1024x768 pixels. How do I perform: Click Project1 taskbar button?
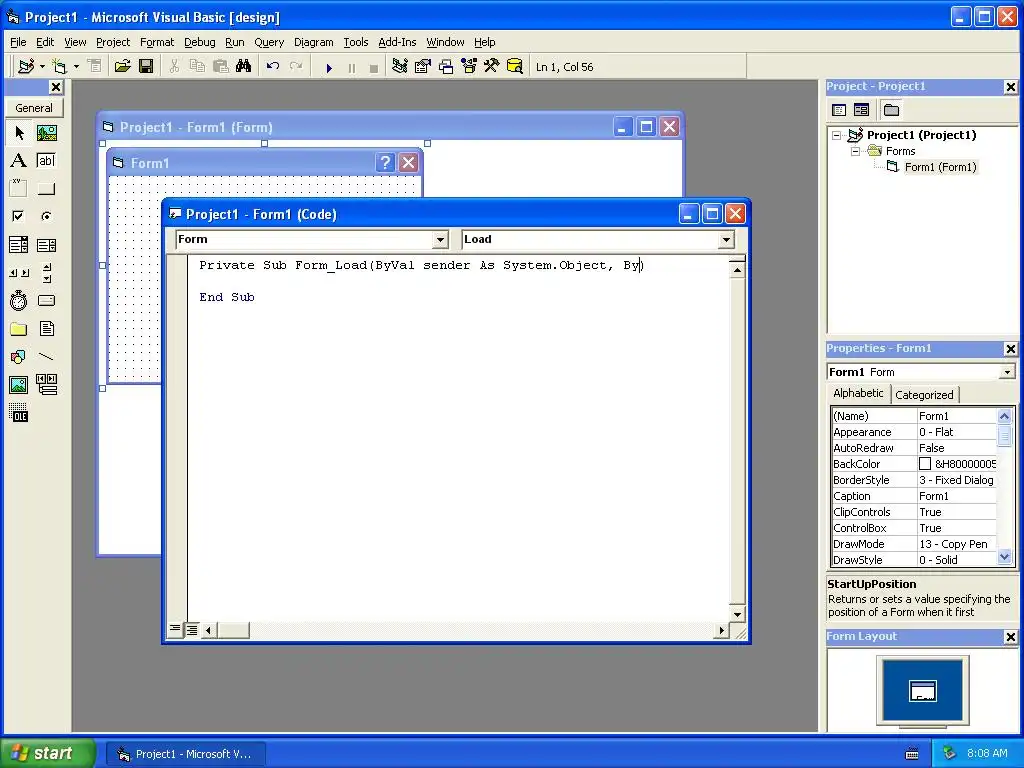point(185,754)
